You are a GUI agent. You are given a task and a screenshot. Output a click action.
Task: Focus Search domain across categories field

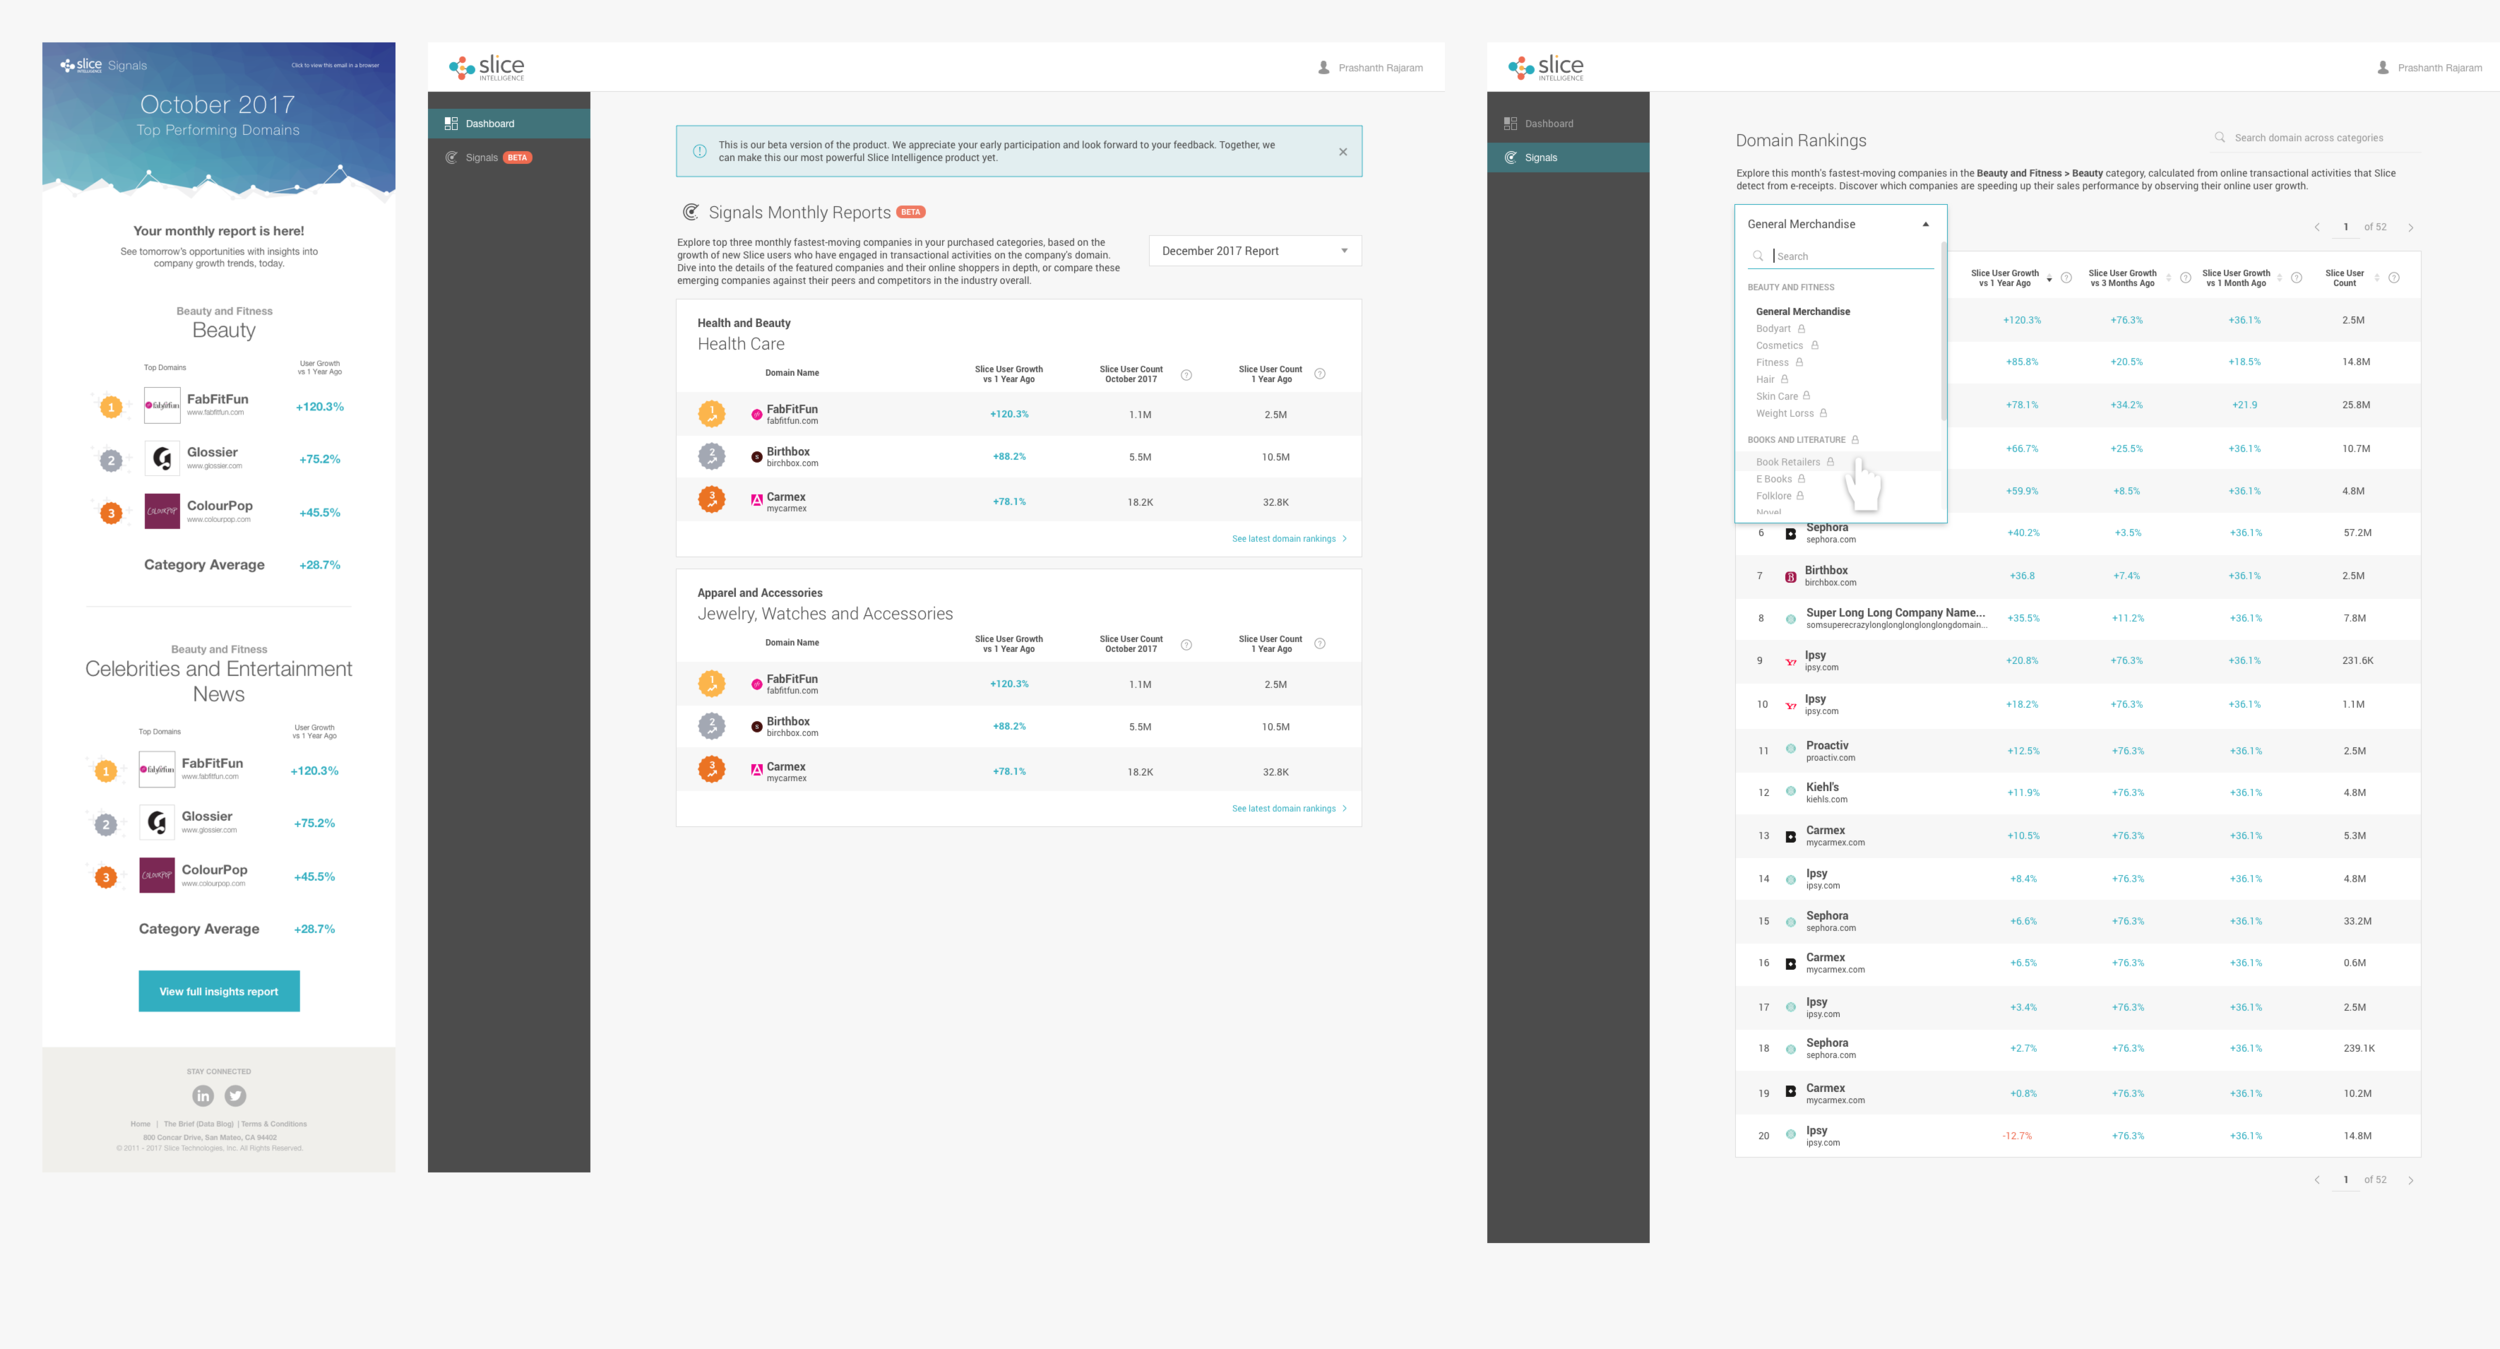(x=2315, y=138)
